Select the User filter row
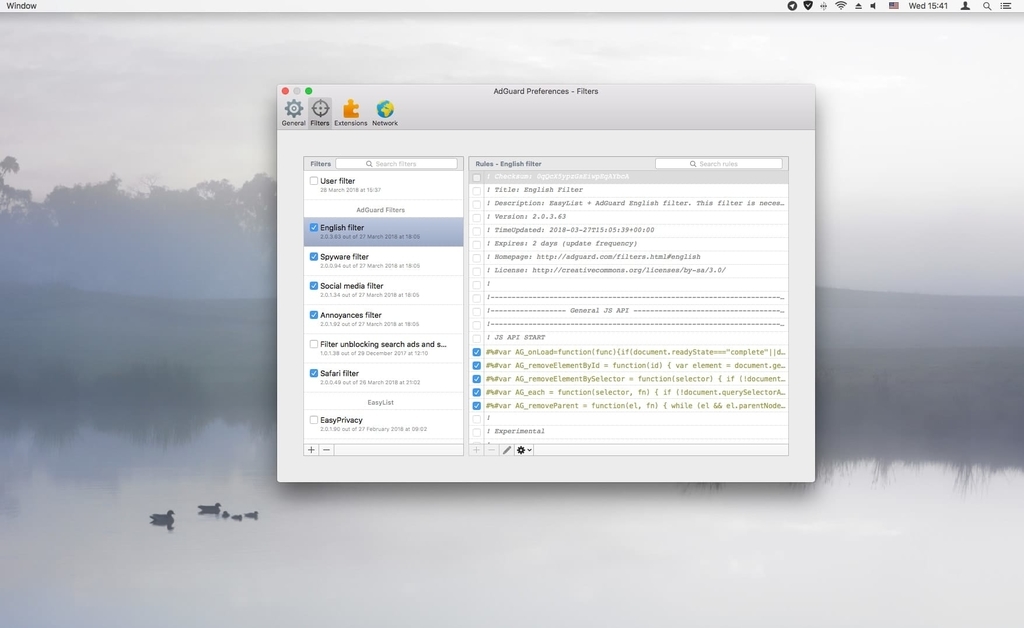The height and width of the screenshot is (628, 1024). (x=383, y=185)
